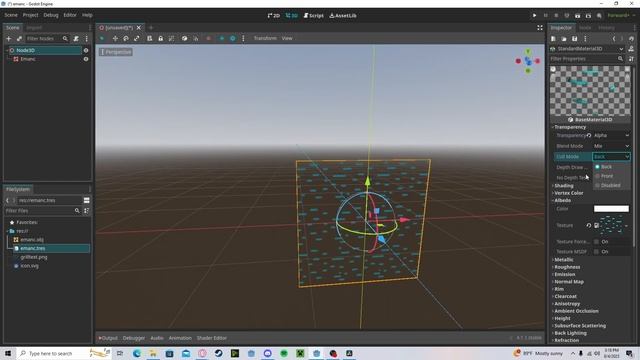Toggle FileSystem split view mode

click(x=87, y=200)
